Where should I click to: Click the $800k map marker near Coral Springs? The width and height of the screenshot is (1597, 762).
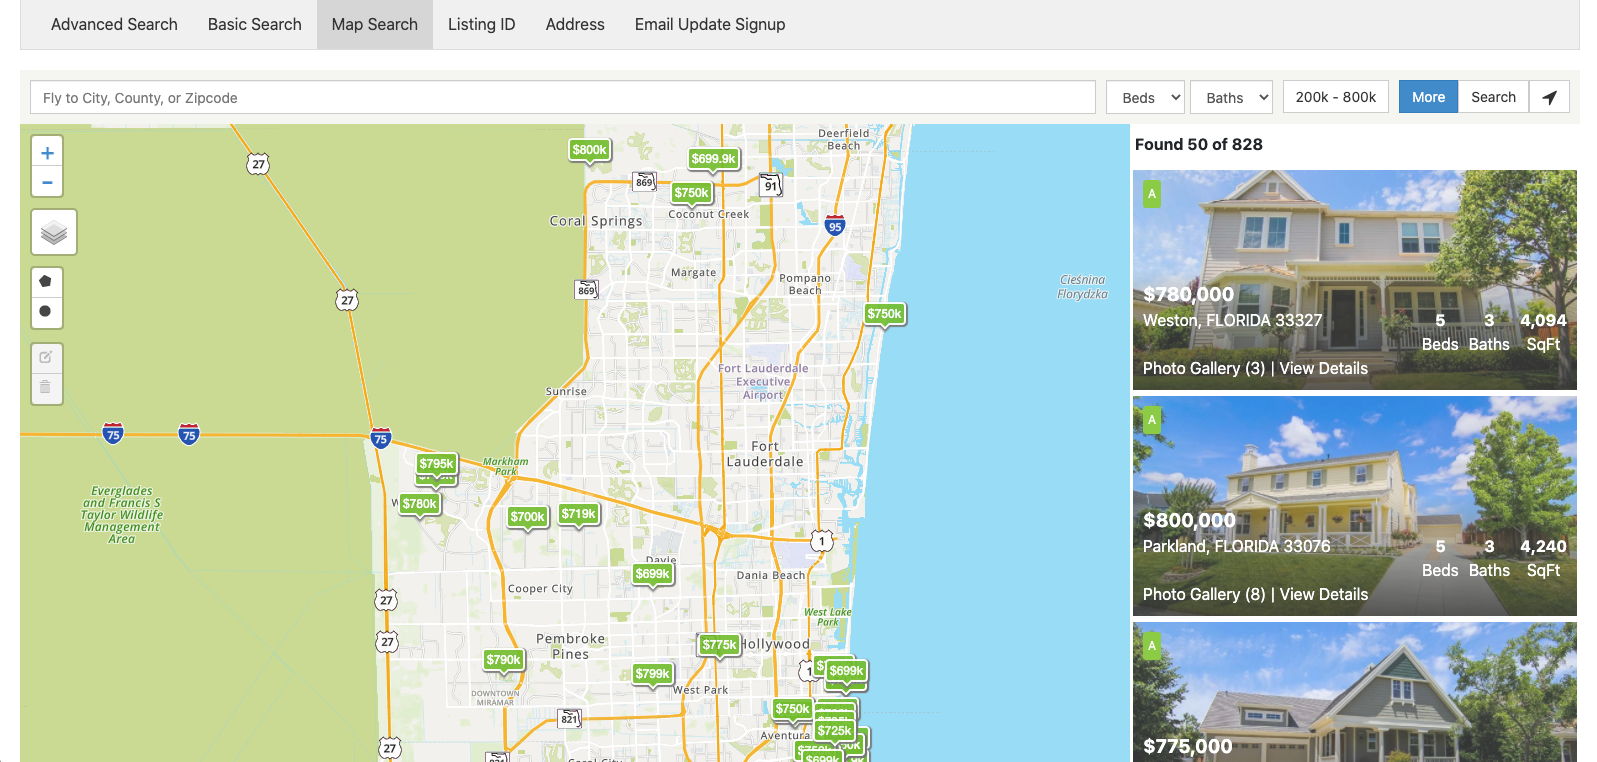[589, 151]
